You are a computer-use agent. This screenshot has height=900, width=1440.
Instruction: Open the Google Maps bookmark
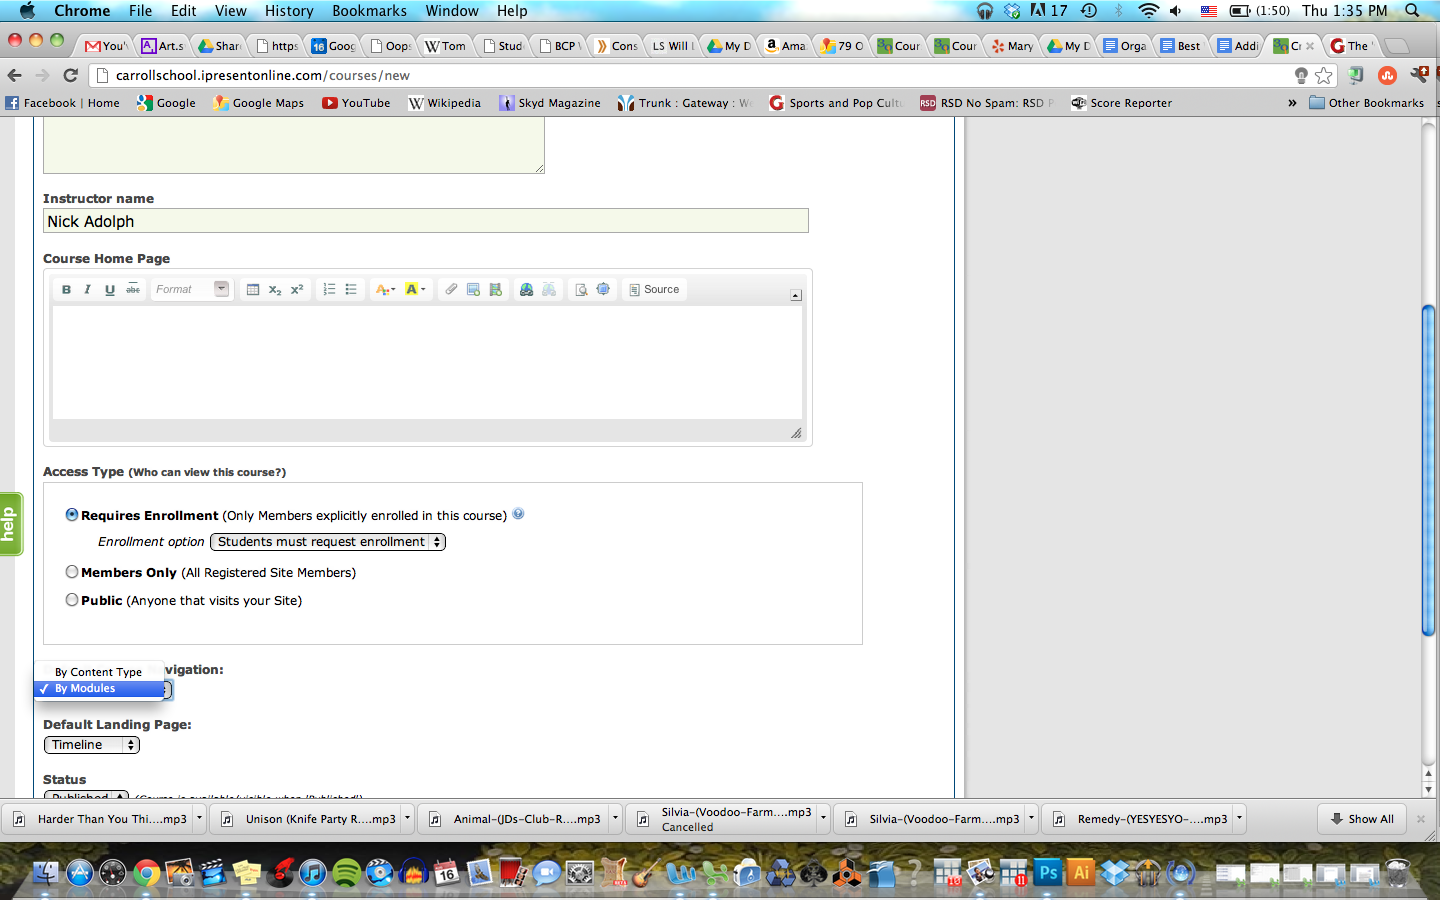pos(258,103)
